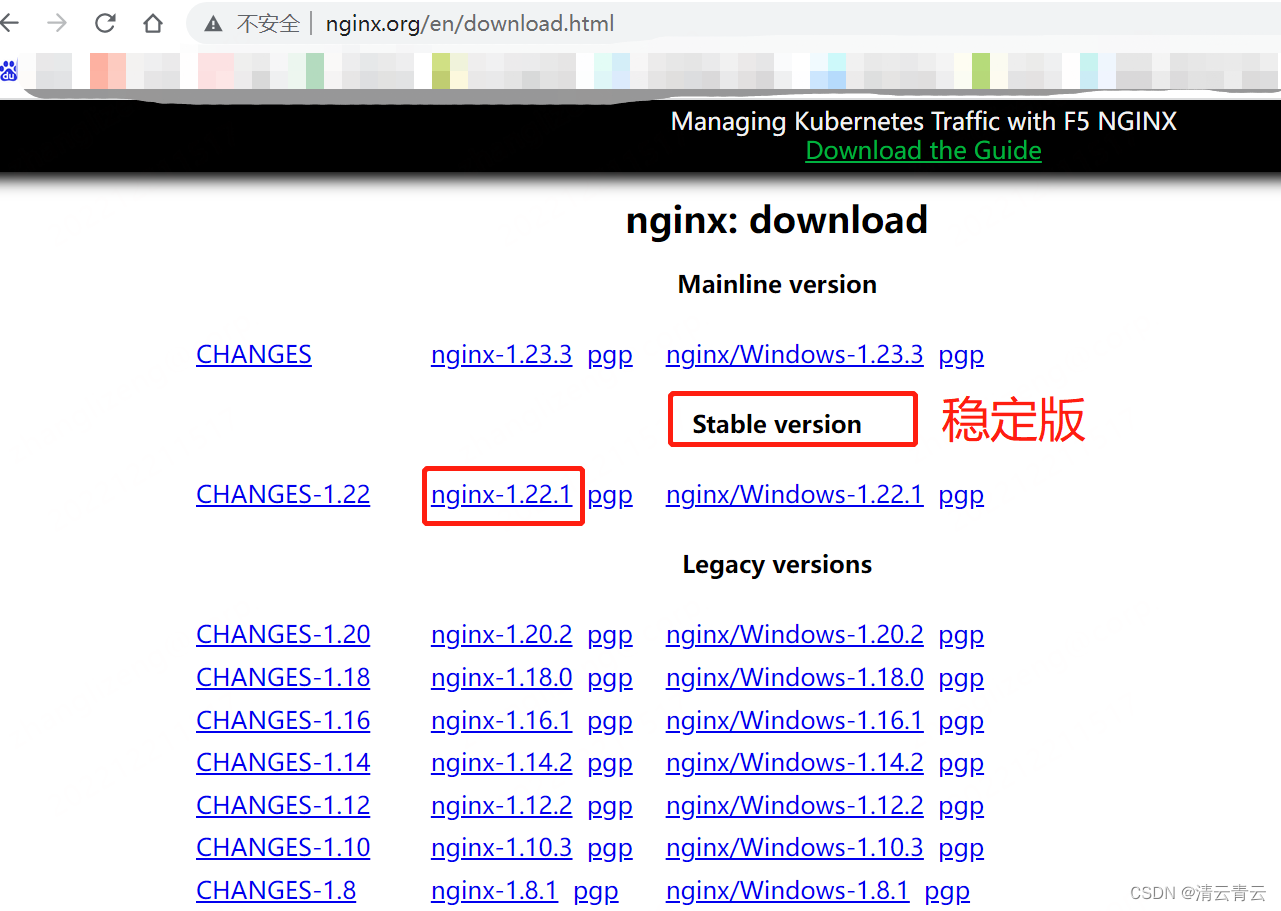This screenshot has width=1281, height=911.
Task: Open mainline CHANGES link
Action: pos(254,355)
